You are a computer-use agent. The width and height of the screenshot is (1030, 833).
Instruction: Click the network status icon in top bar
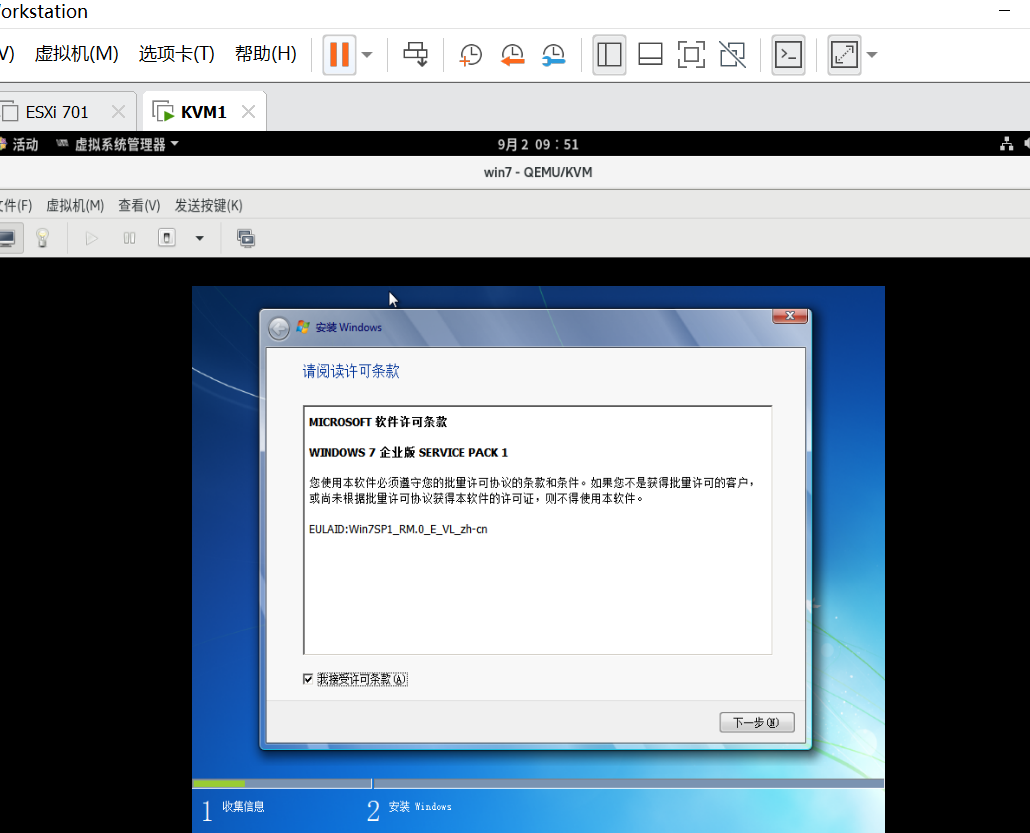click(x=1006, y=145)
